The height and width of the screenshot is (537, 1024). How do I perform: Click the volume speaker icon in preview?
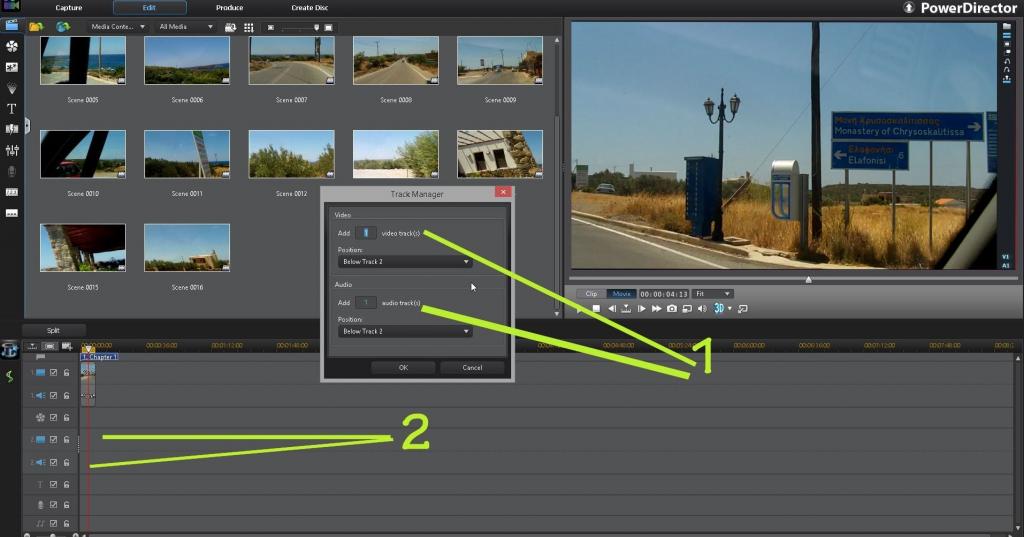click(x=702, y=308)
